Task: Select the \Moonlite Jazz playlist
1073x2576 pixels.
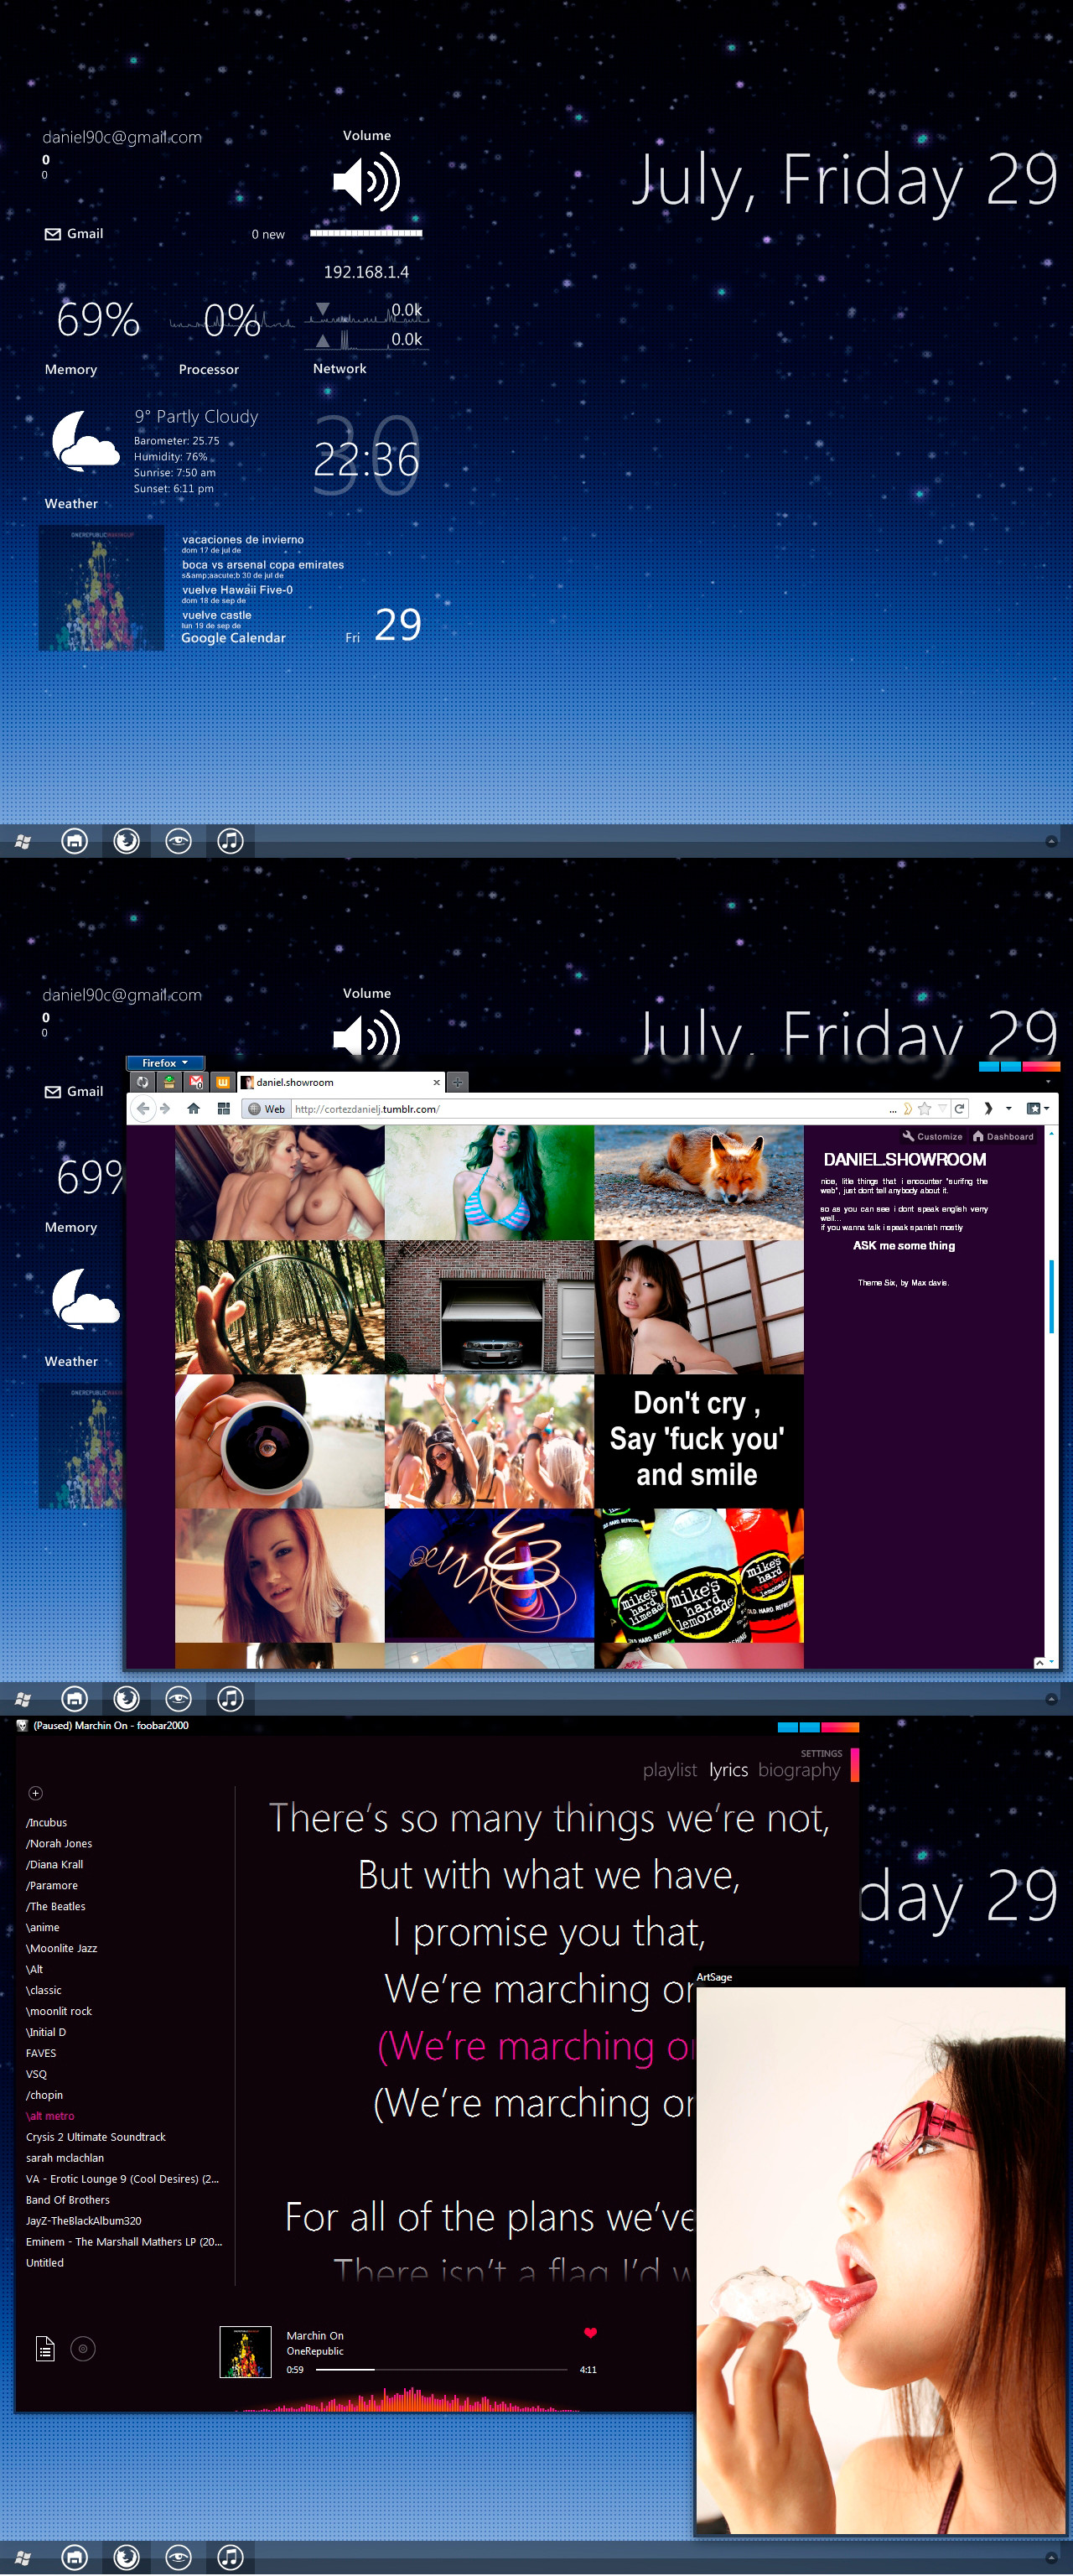Action: point(61,1948)
